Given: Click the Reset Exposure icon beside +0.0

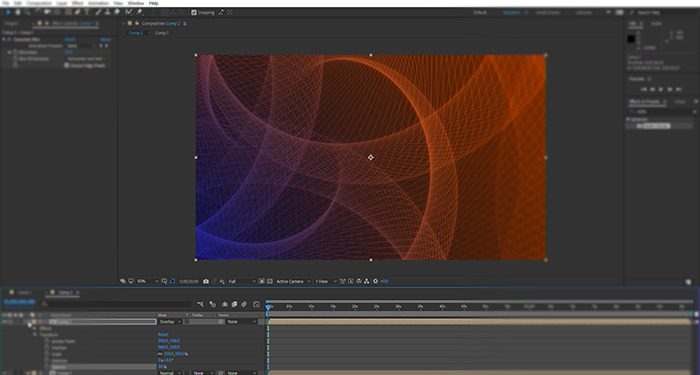Looking at the screenshot, I should [x=375, y=281].
